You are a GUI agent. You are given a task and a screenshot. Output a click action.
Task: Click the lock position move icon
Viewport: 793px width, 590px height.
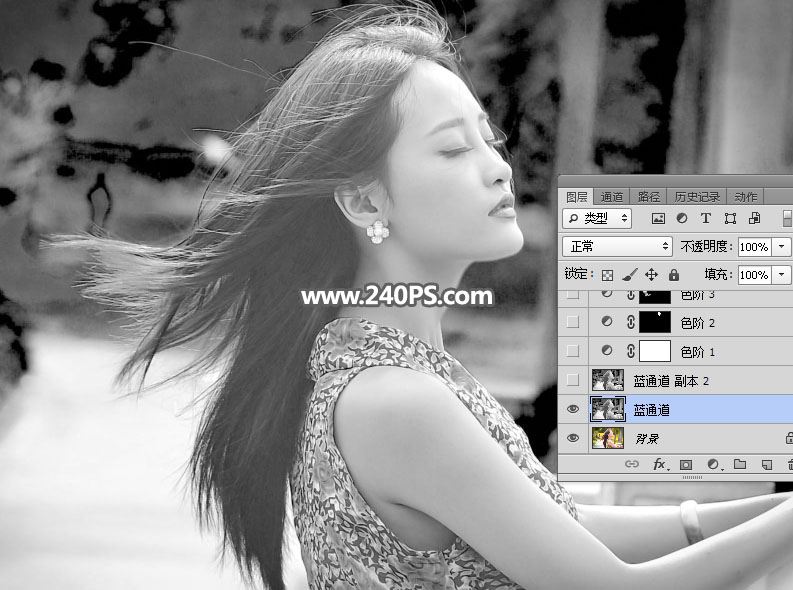[651, 275]
